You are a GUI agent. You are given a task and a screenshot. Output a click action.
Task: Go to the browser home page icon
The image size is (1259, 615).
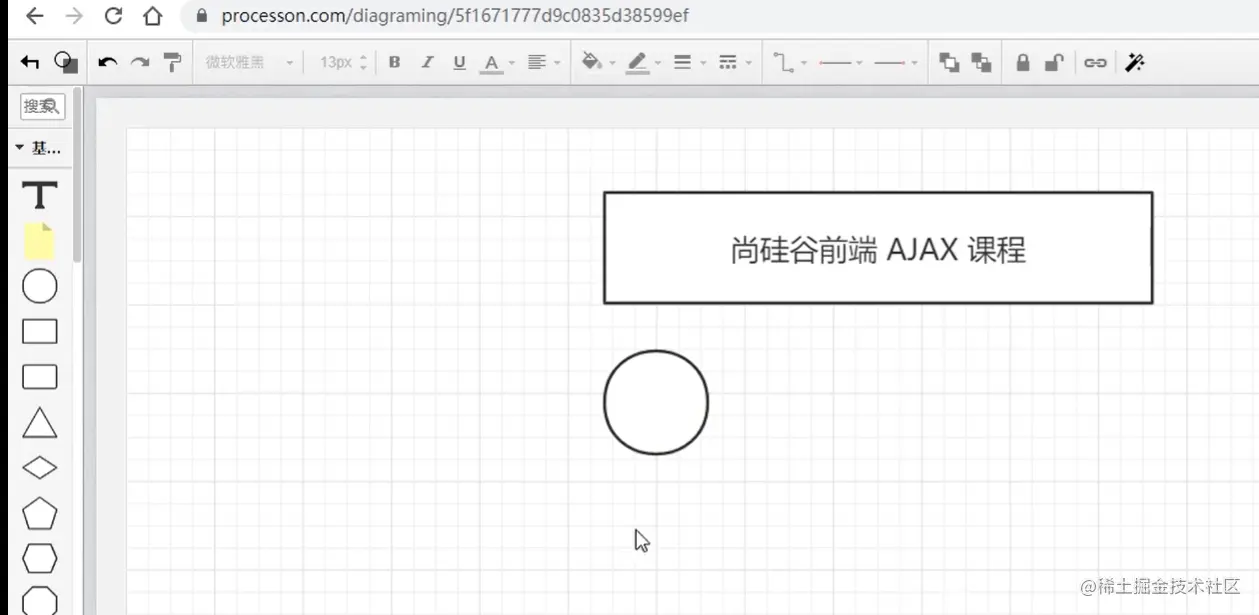click(x=152, y=16)
